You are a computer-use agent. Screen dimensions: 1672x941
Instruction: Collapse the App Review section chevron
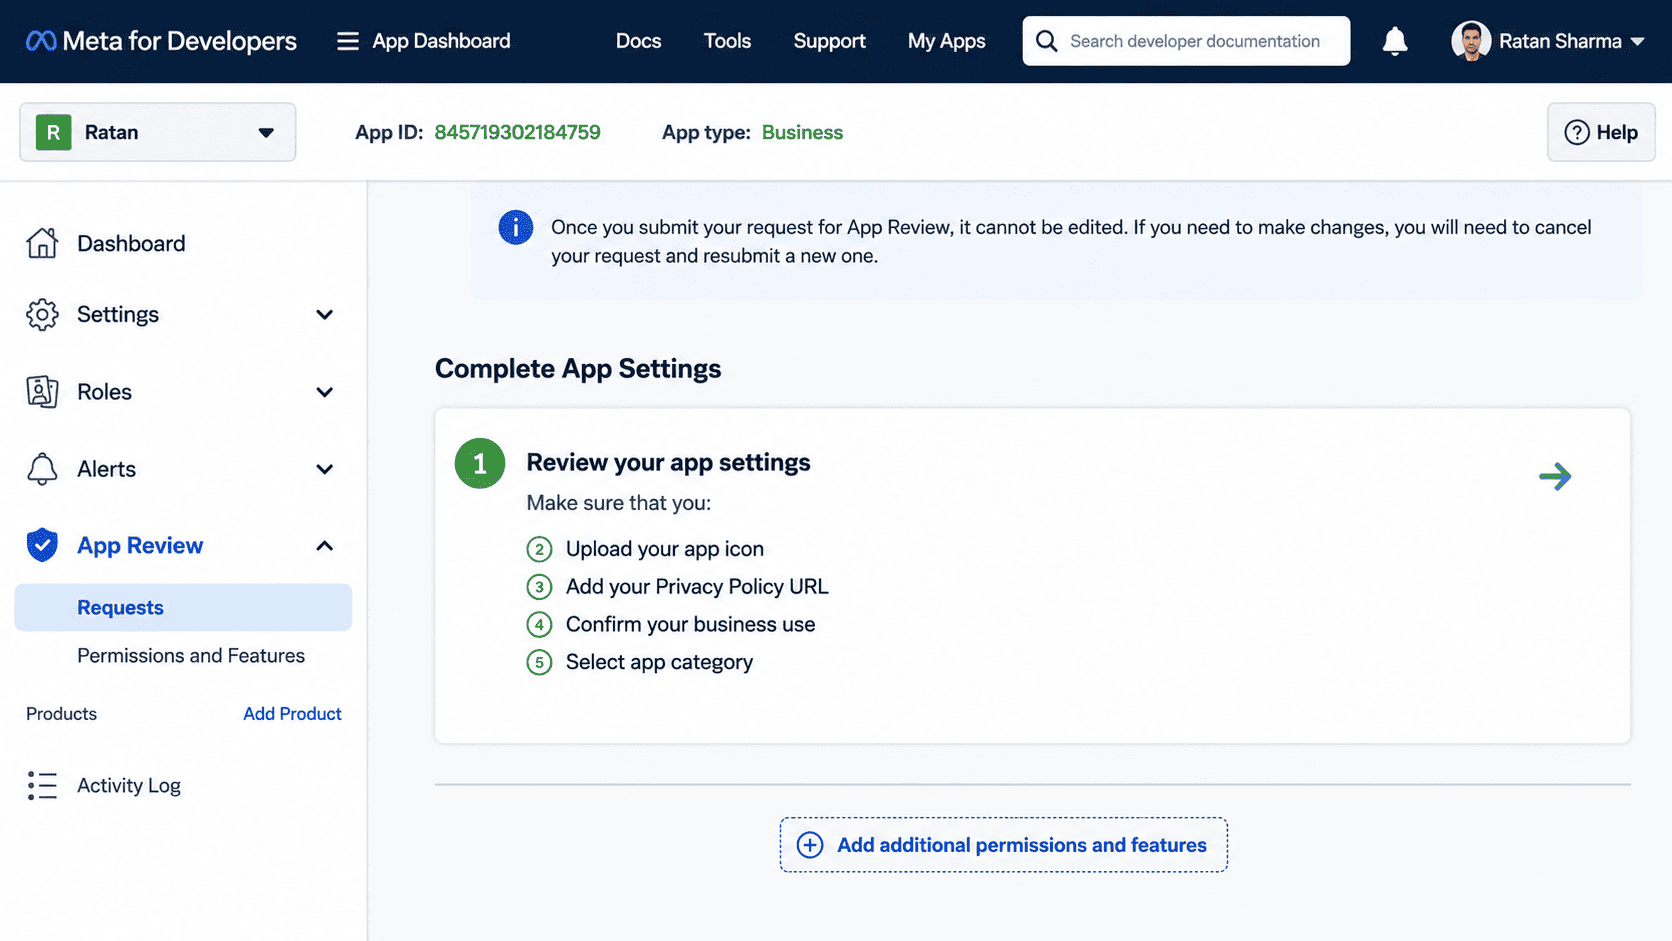324,546
